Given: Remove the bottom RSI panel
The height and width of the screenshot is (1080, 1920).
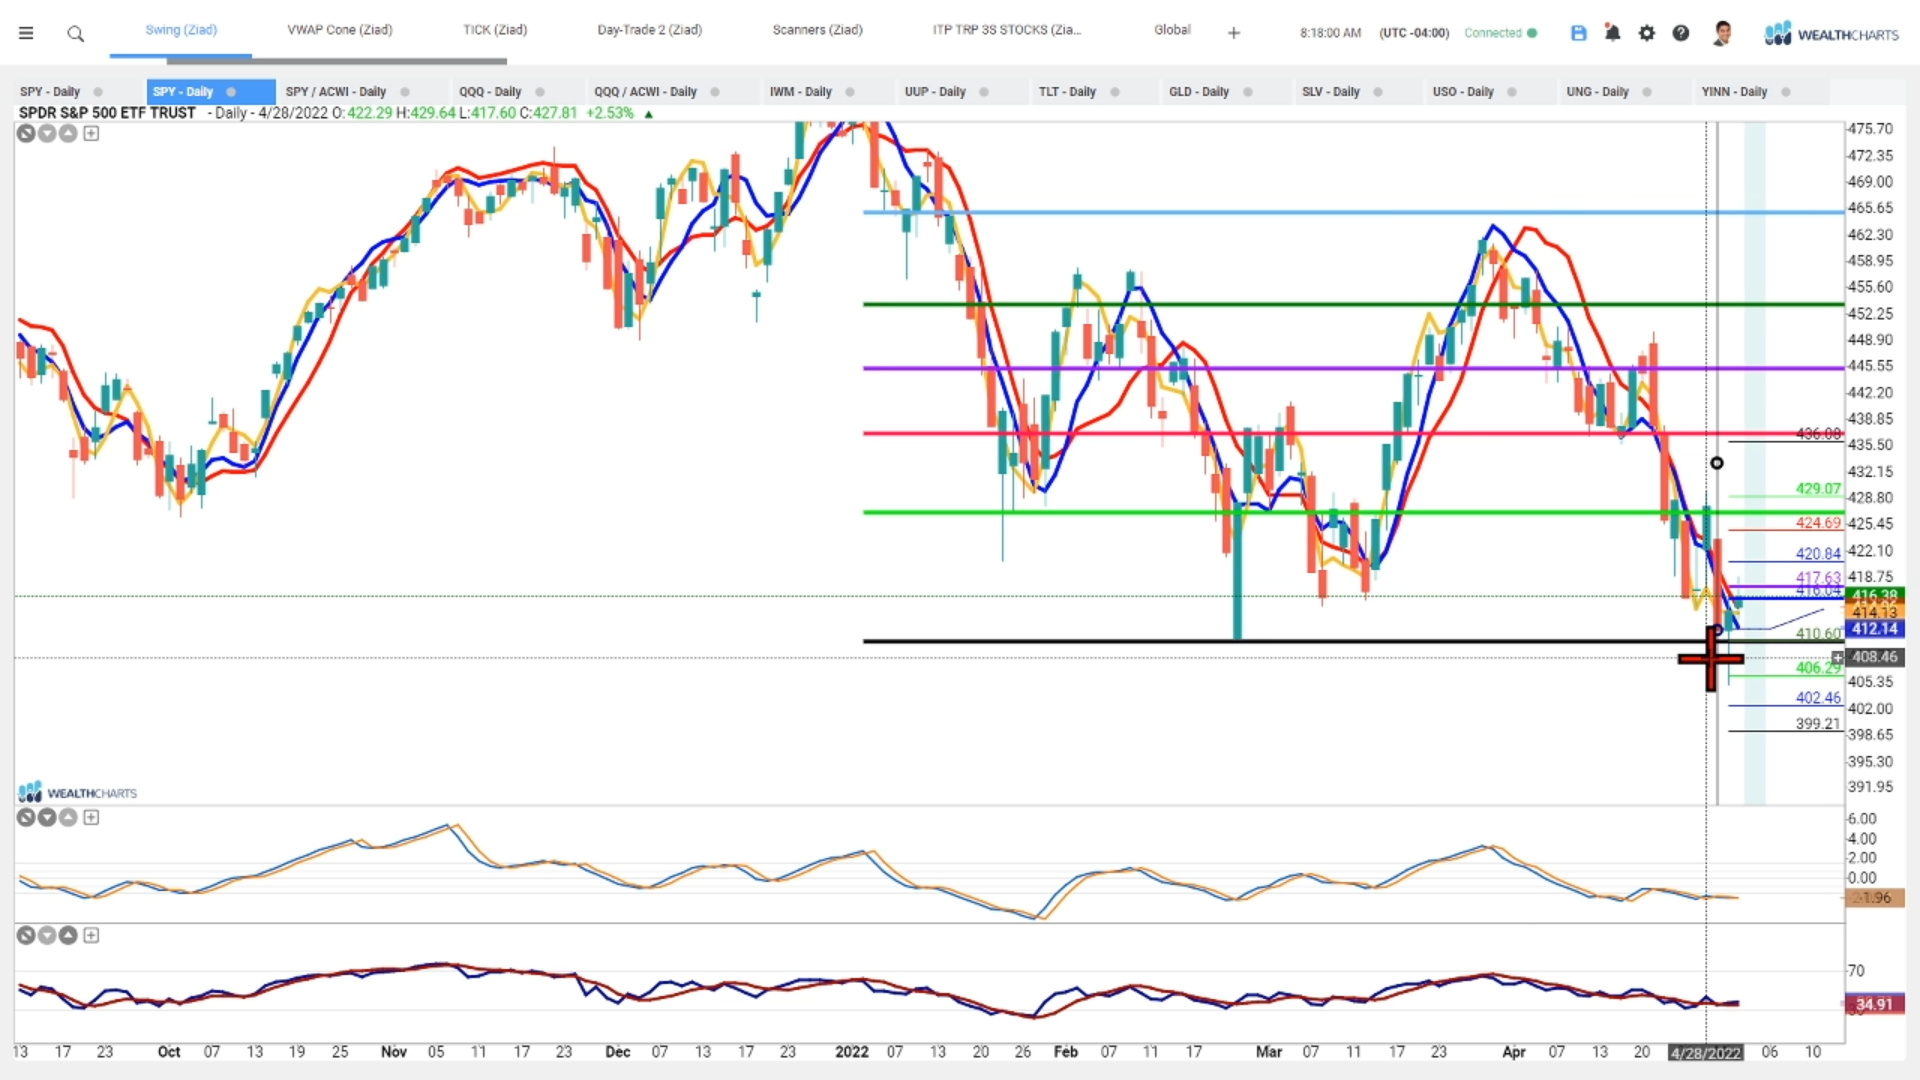Looking at the screenshot, I should point(26,935).
